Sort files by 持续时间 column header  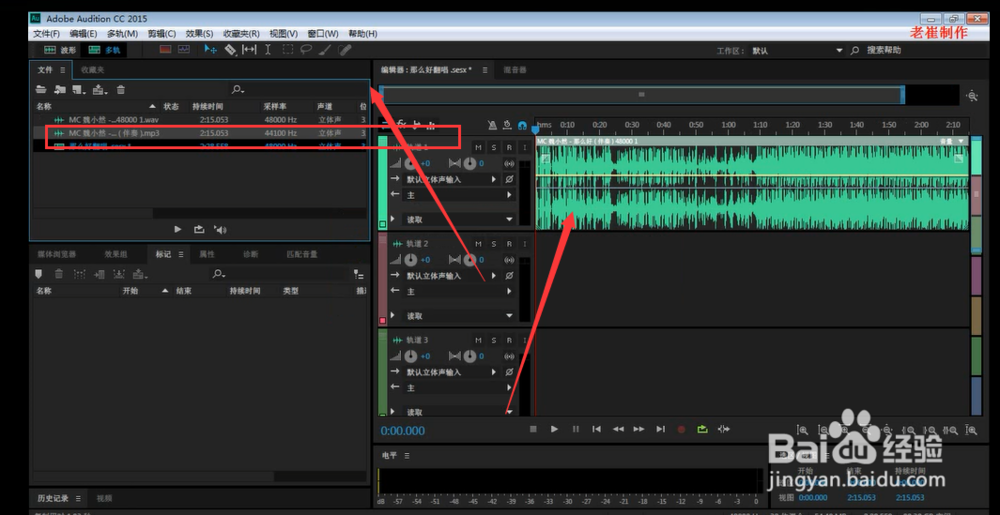coord(208,106)
